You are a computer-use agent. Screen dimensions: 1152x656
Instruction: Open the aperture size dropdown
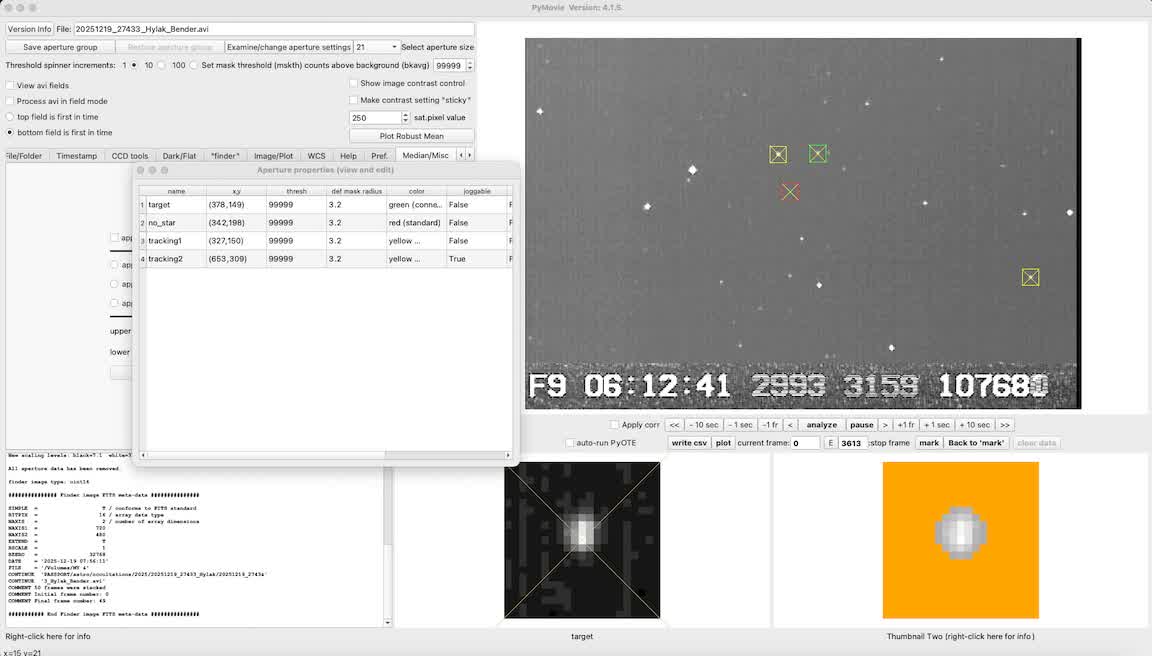click(x=376, y=47)
